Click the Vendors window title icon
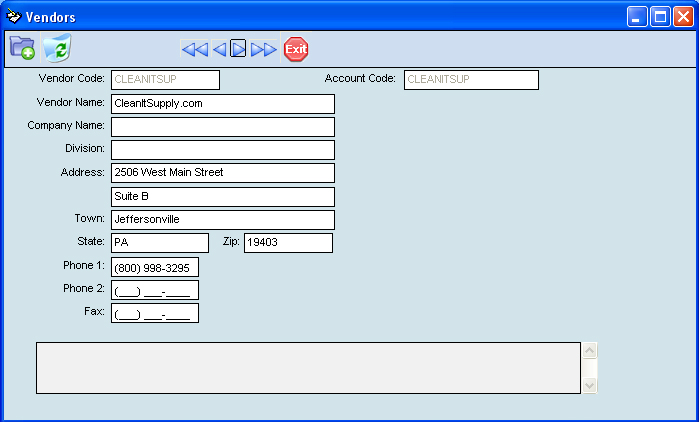Image resolution: width=699 pixels, height=422 pixels. (x=14, y=16)
